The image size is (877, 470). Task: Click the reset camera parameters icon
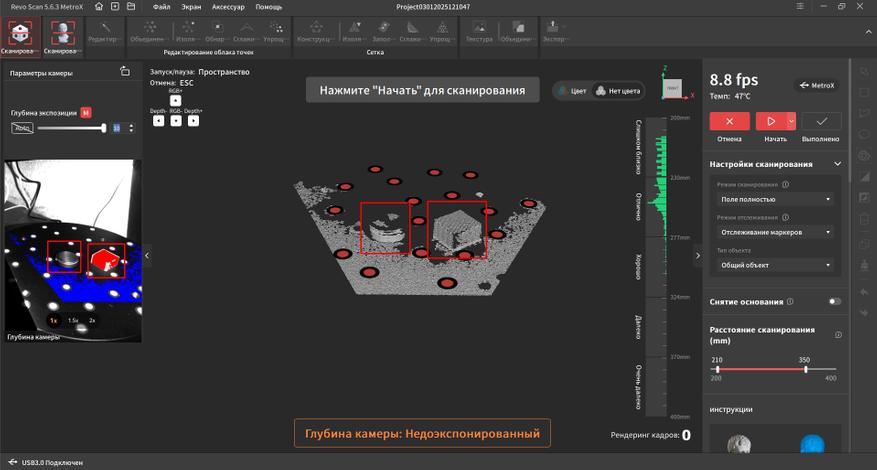point(124,72)
